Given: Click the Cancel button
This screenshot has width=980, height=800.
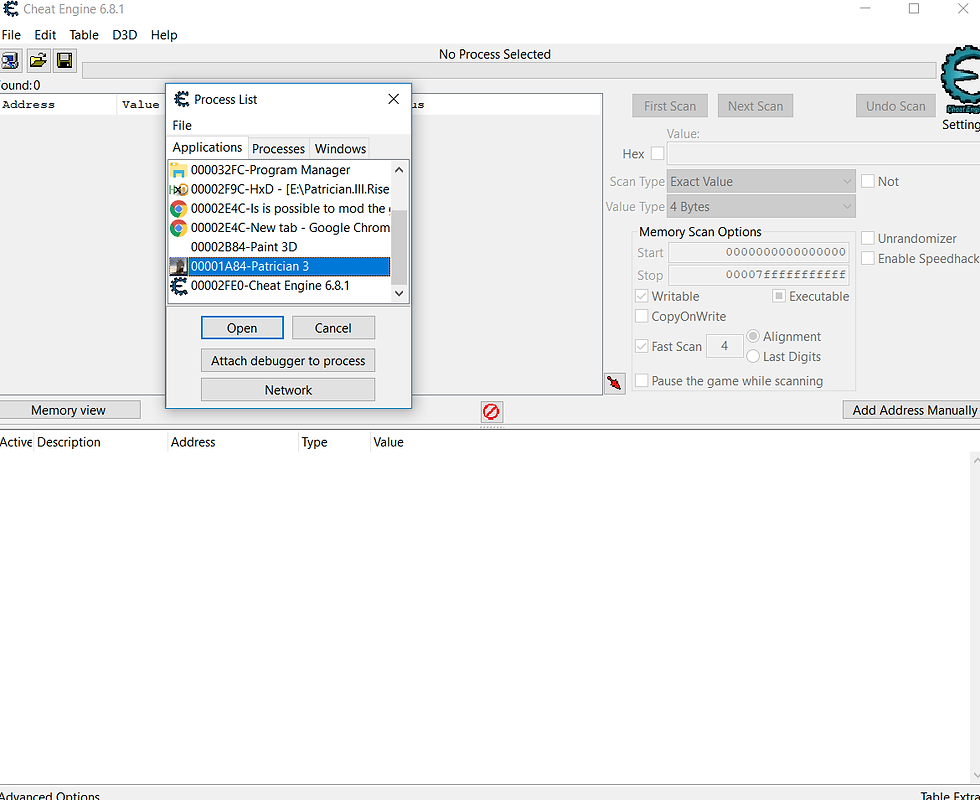Looking at the screenshot, I should click(333, 328).
